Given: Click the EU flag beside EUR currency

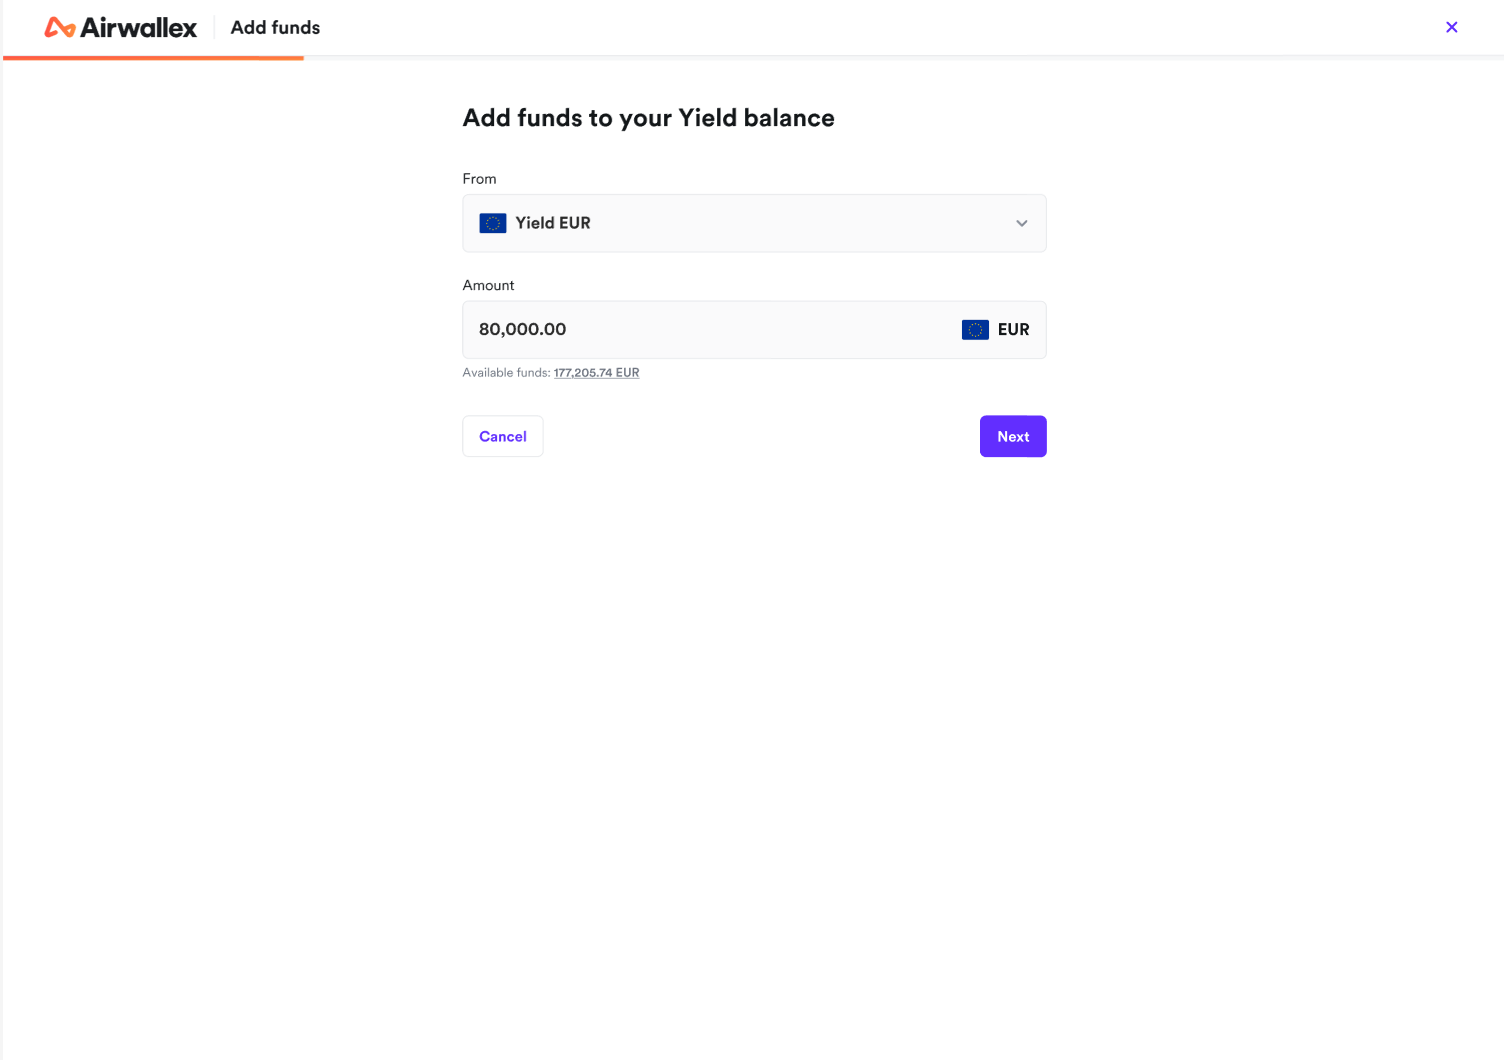Looking at the screenshot, I should click(x=975, y=330).
